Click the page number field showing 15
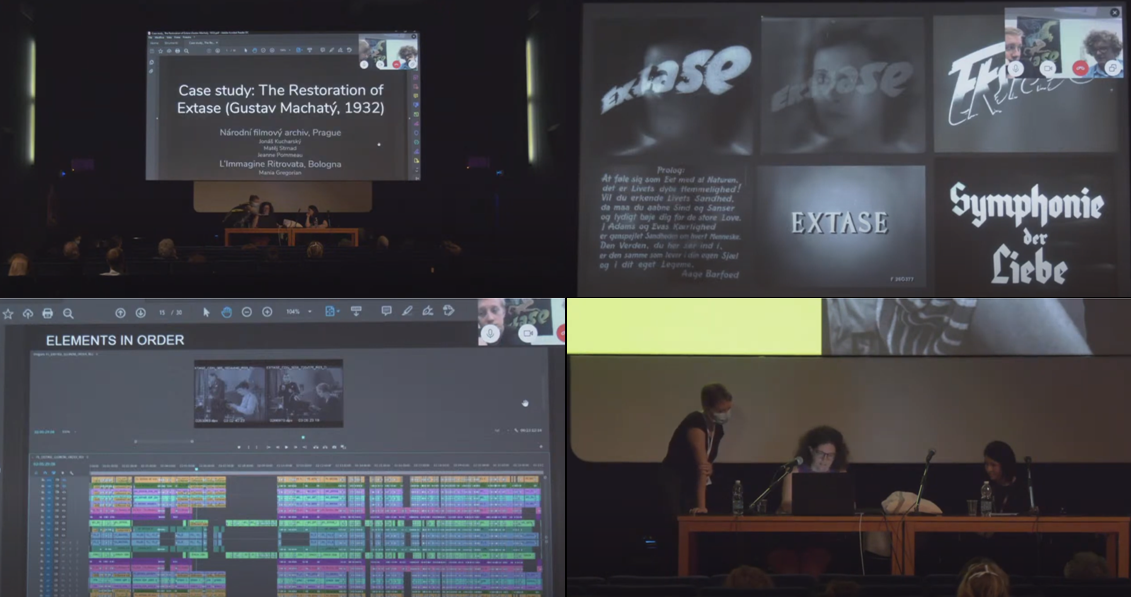 coord(162,313)
